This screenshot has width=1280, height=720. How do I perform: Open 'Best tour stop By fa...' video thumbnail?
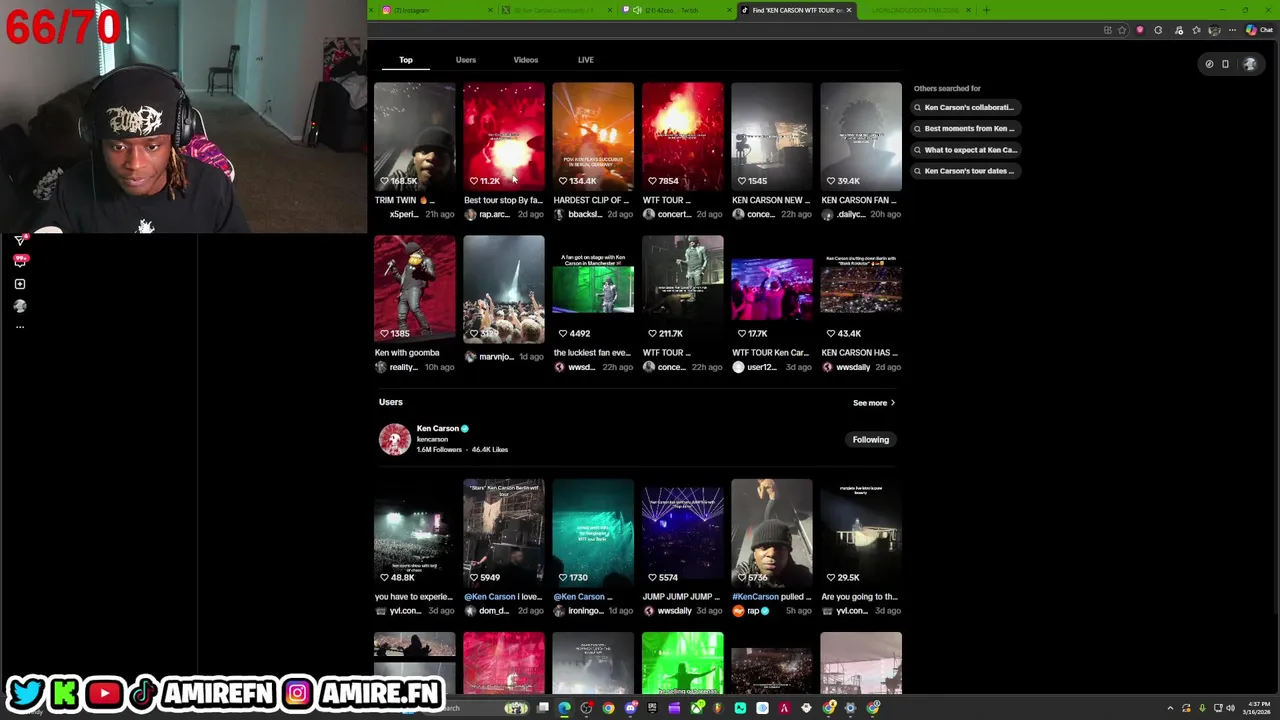pyautogui.click(x=504, y=136)
